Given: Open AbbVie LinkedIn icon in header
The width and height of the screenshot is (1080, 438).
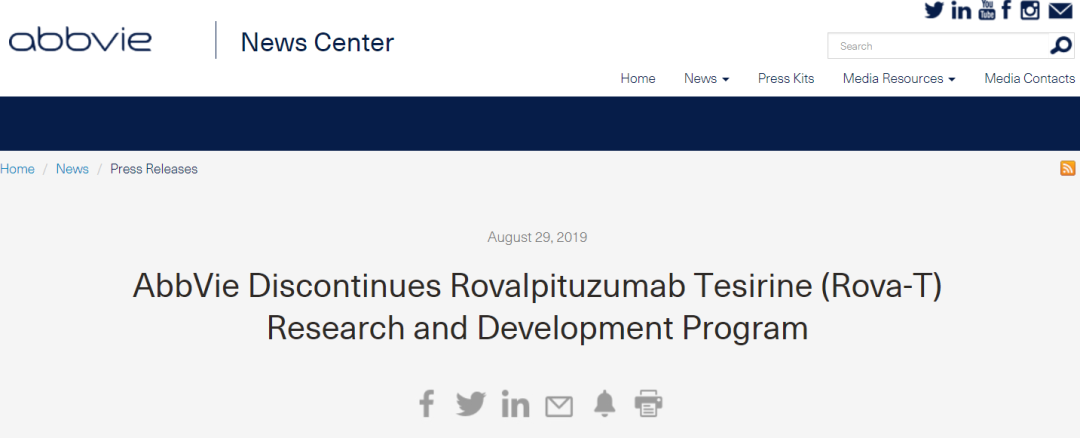Looking at the screenshot, I should [961, 10].
